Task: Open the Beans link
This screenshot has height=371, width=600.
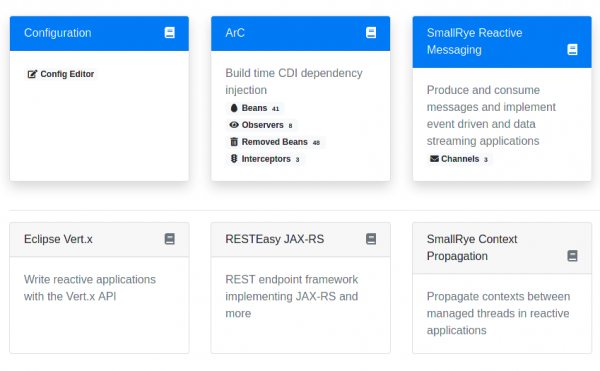Action: tap(255, 108)
